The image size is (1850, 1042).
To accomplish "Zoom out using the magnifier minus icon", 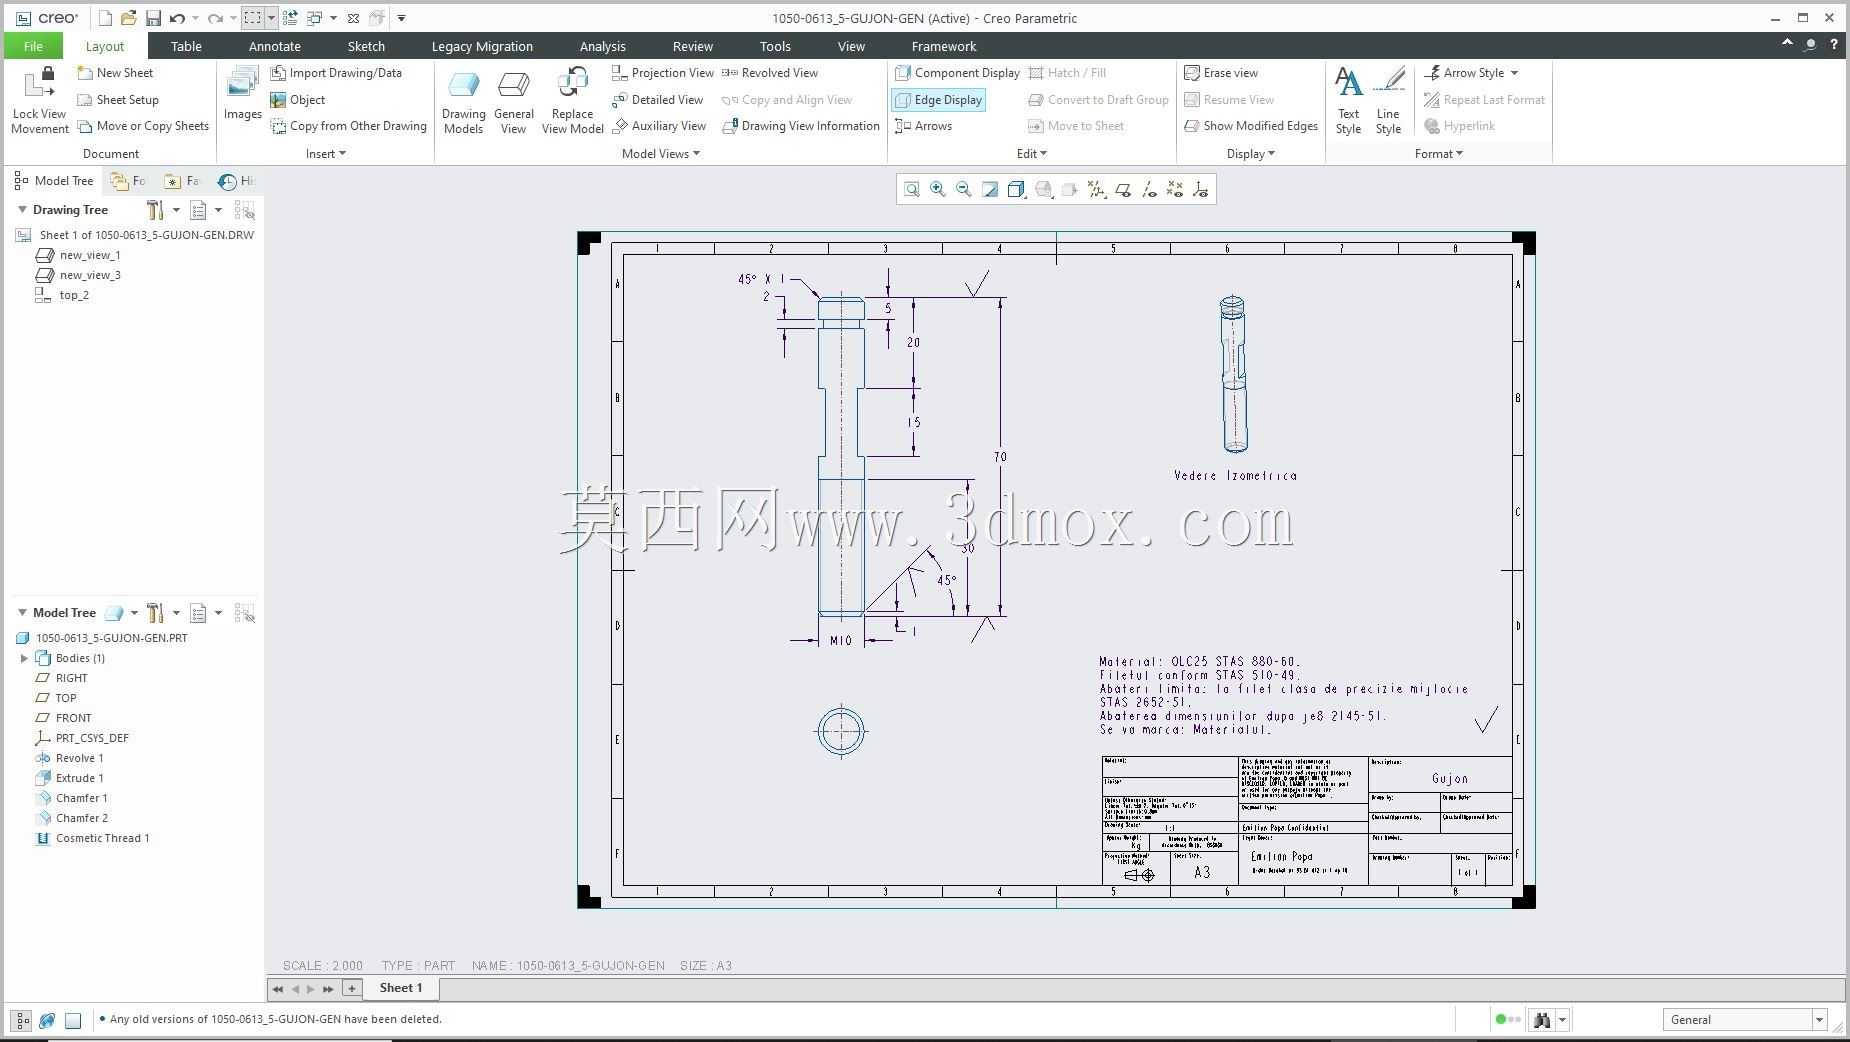I will tap(964, 190).
